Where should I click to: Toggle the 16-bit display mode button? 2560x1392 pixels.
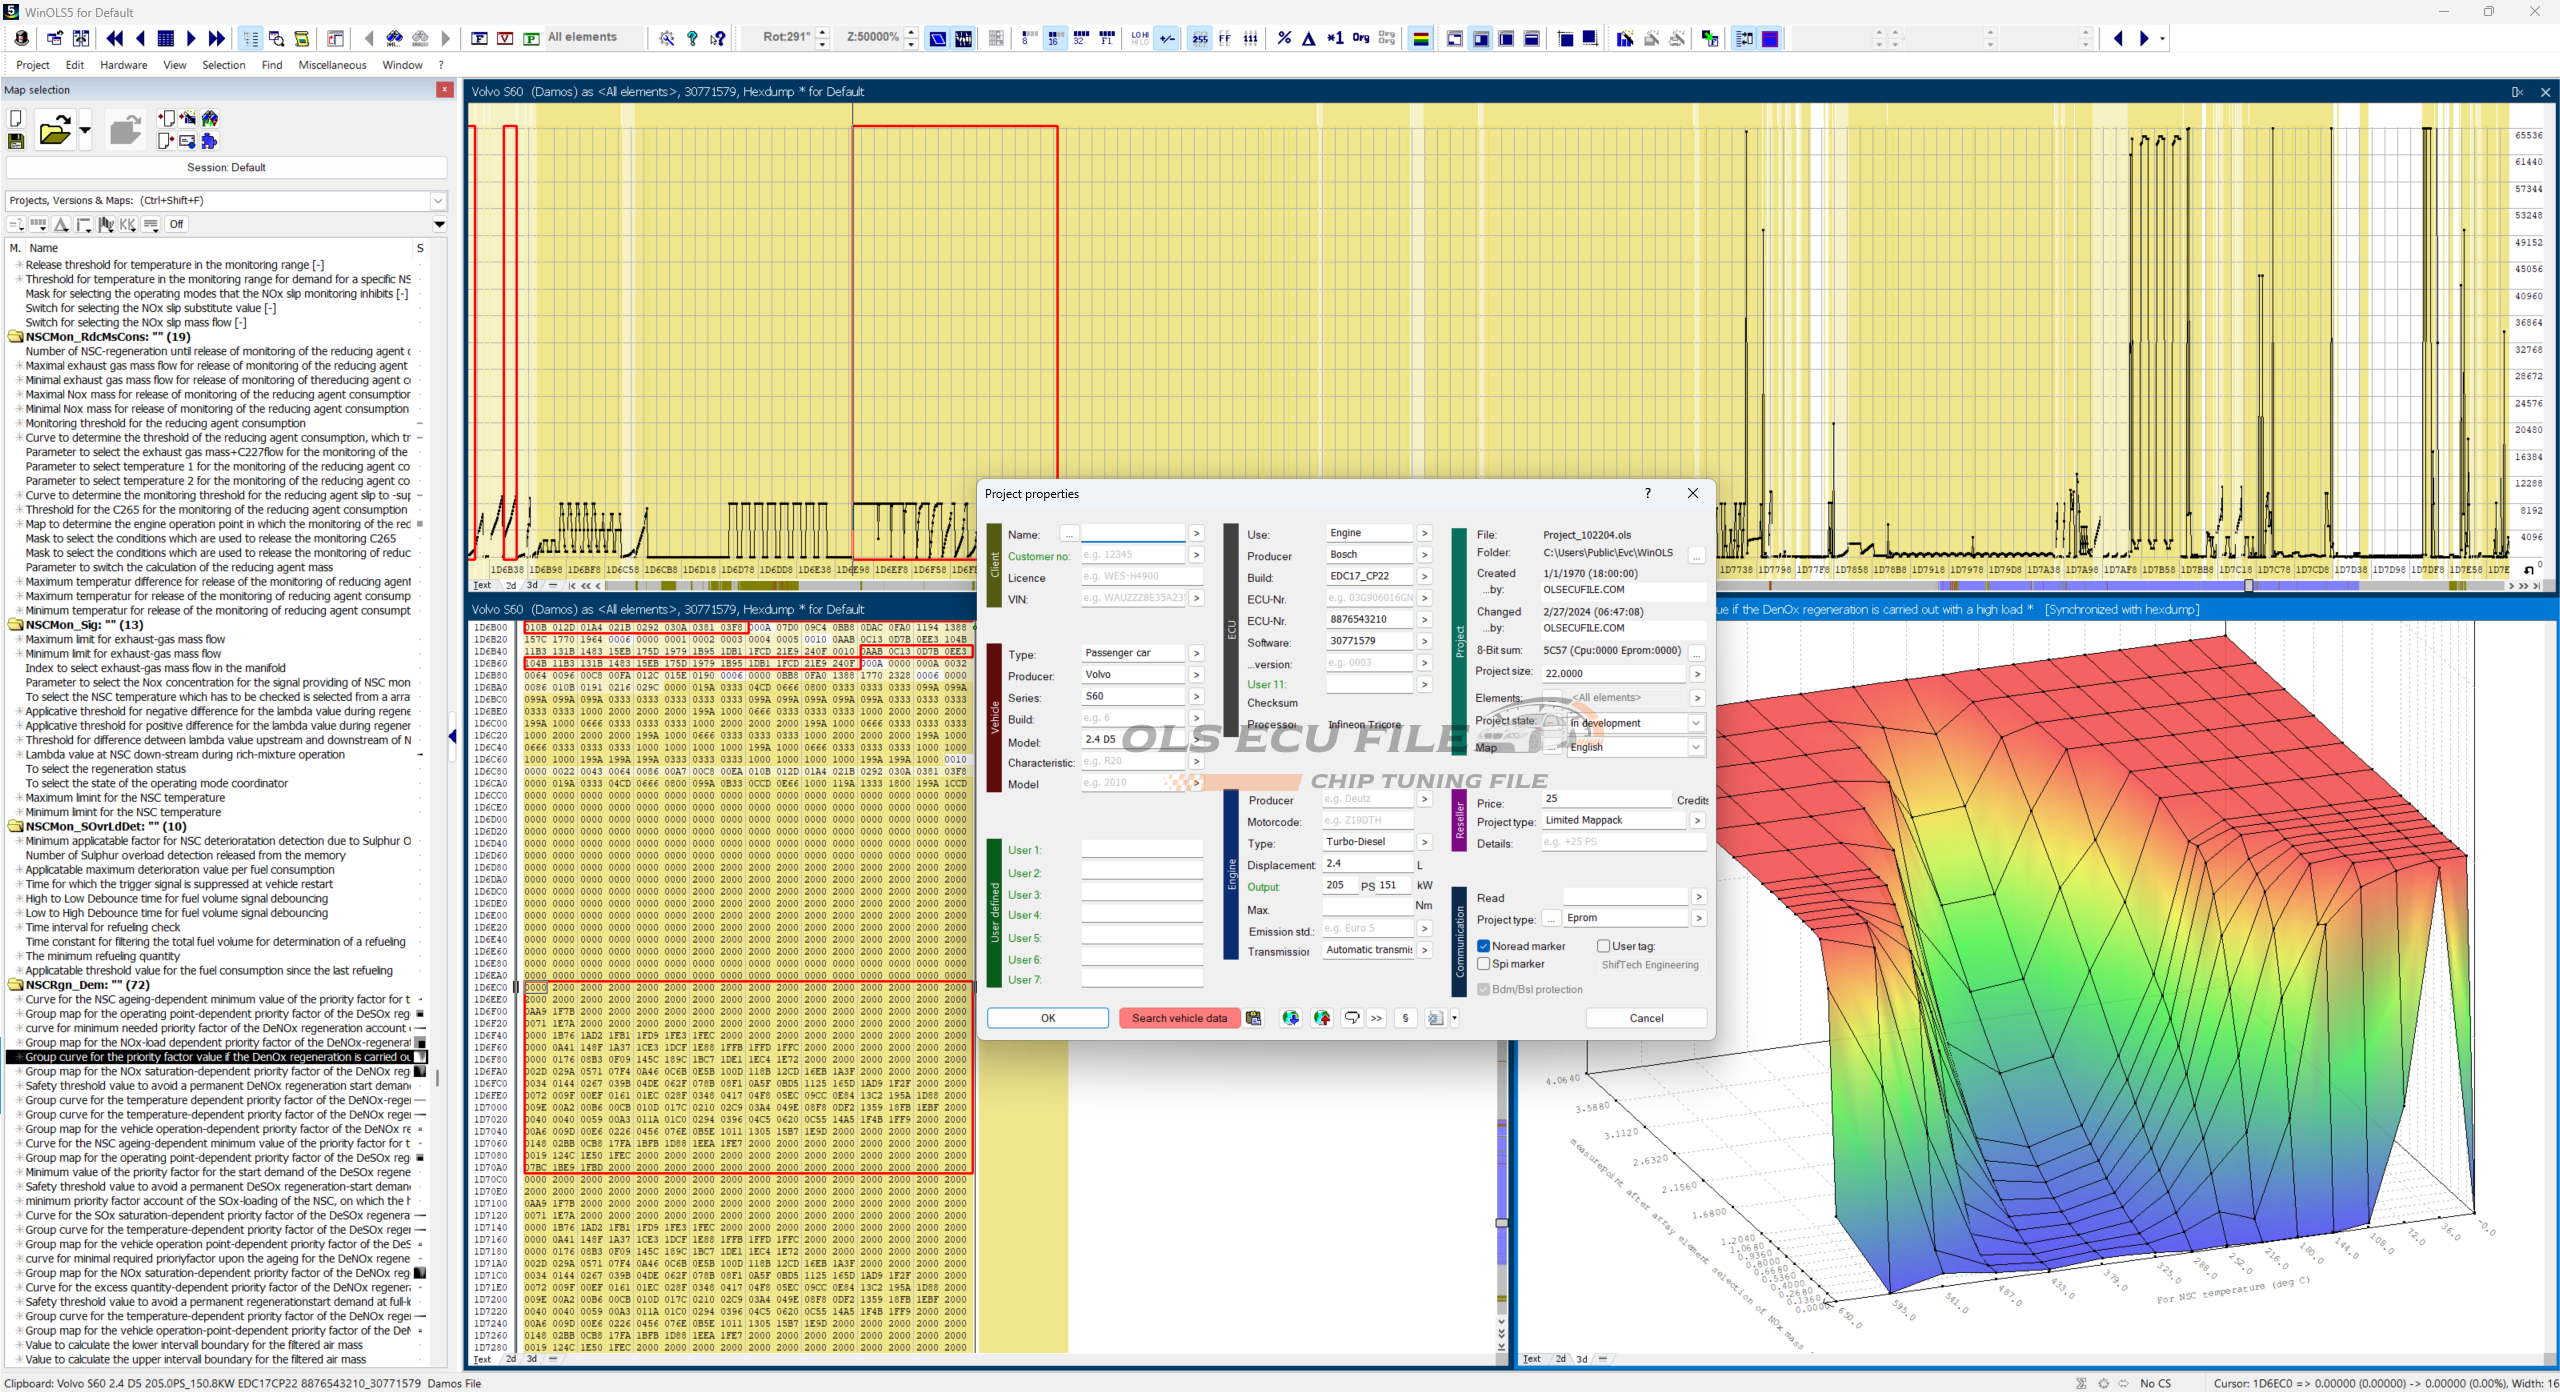click(1054, 38)
